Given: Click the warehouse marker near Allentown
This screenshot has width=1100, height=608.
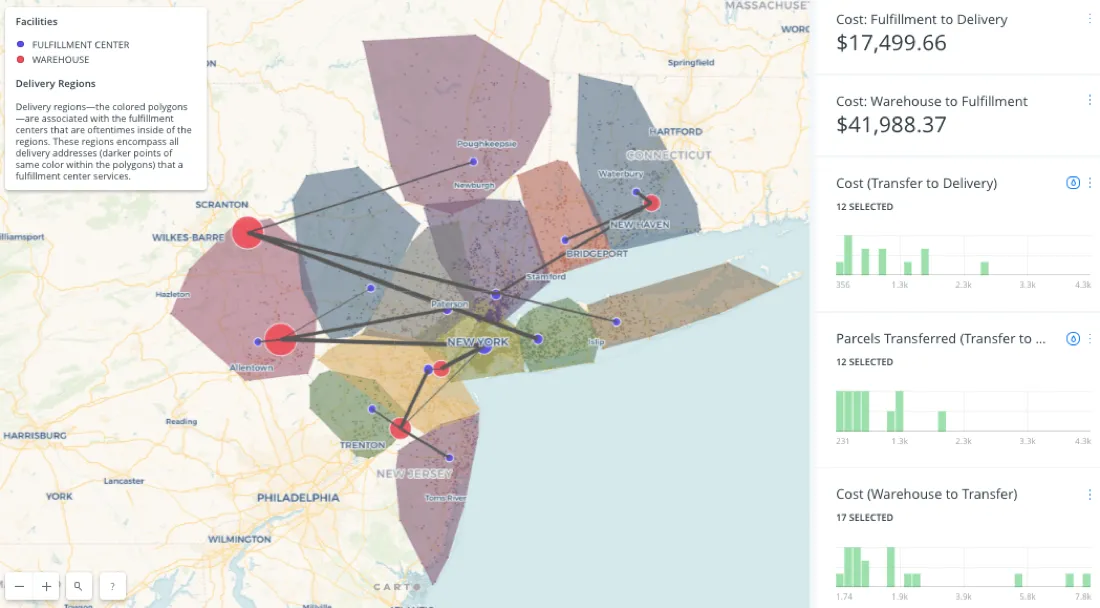Looking at the screenshot, I should click(279, 340).
